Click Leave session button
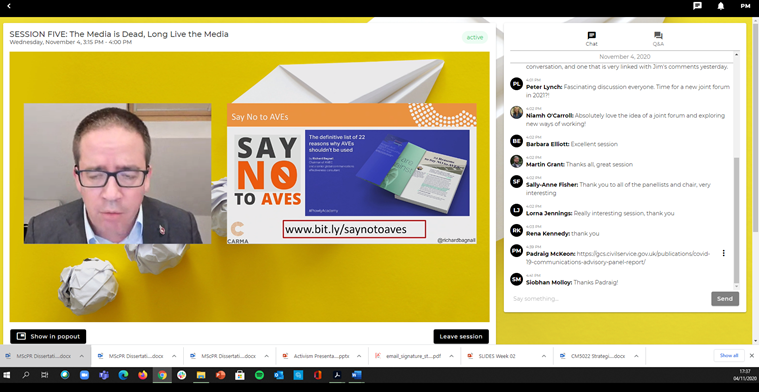 point(461,336)
